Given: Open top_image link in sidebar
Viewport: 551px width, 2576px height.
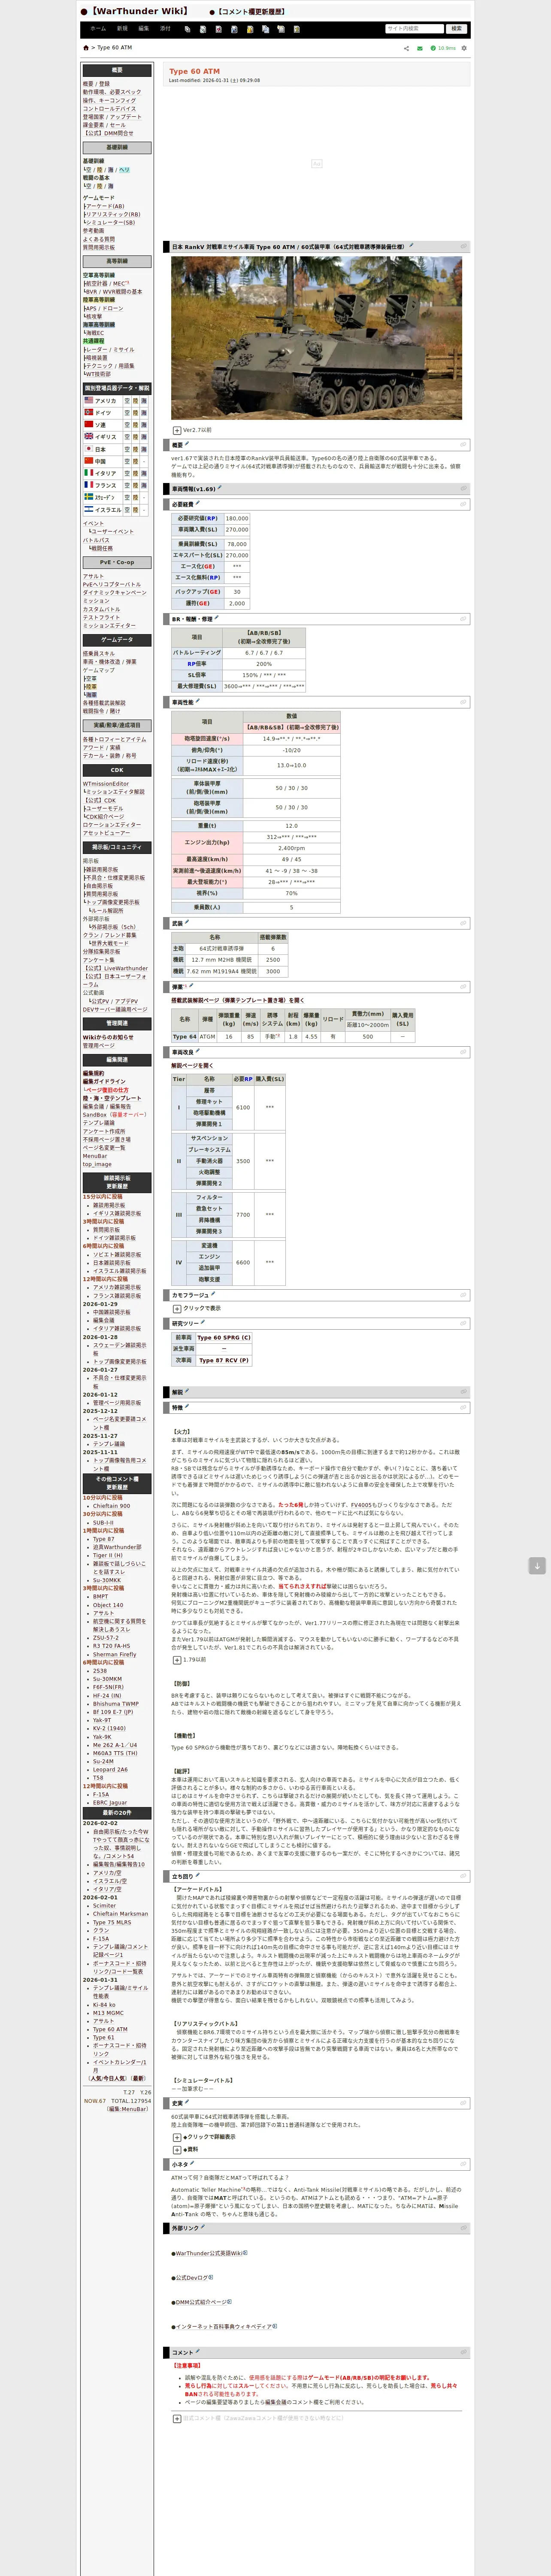Looking at the screenshot, I should click(97, 1164).
